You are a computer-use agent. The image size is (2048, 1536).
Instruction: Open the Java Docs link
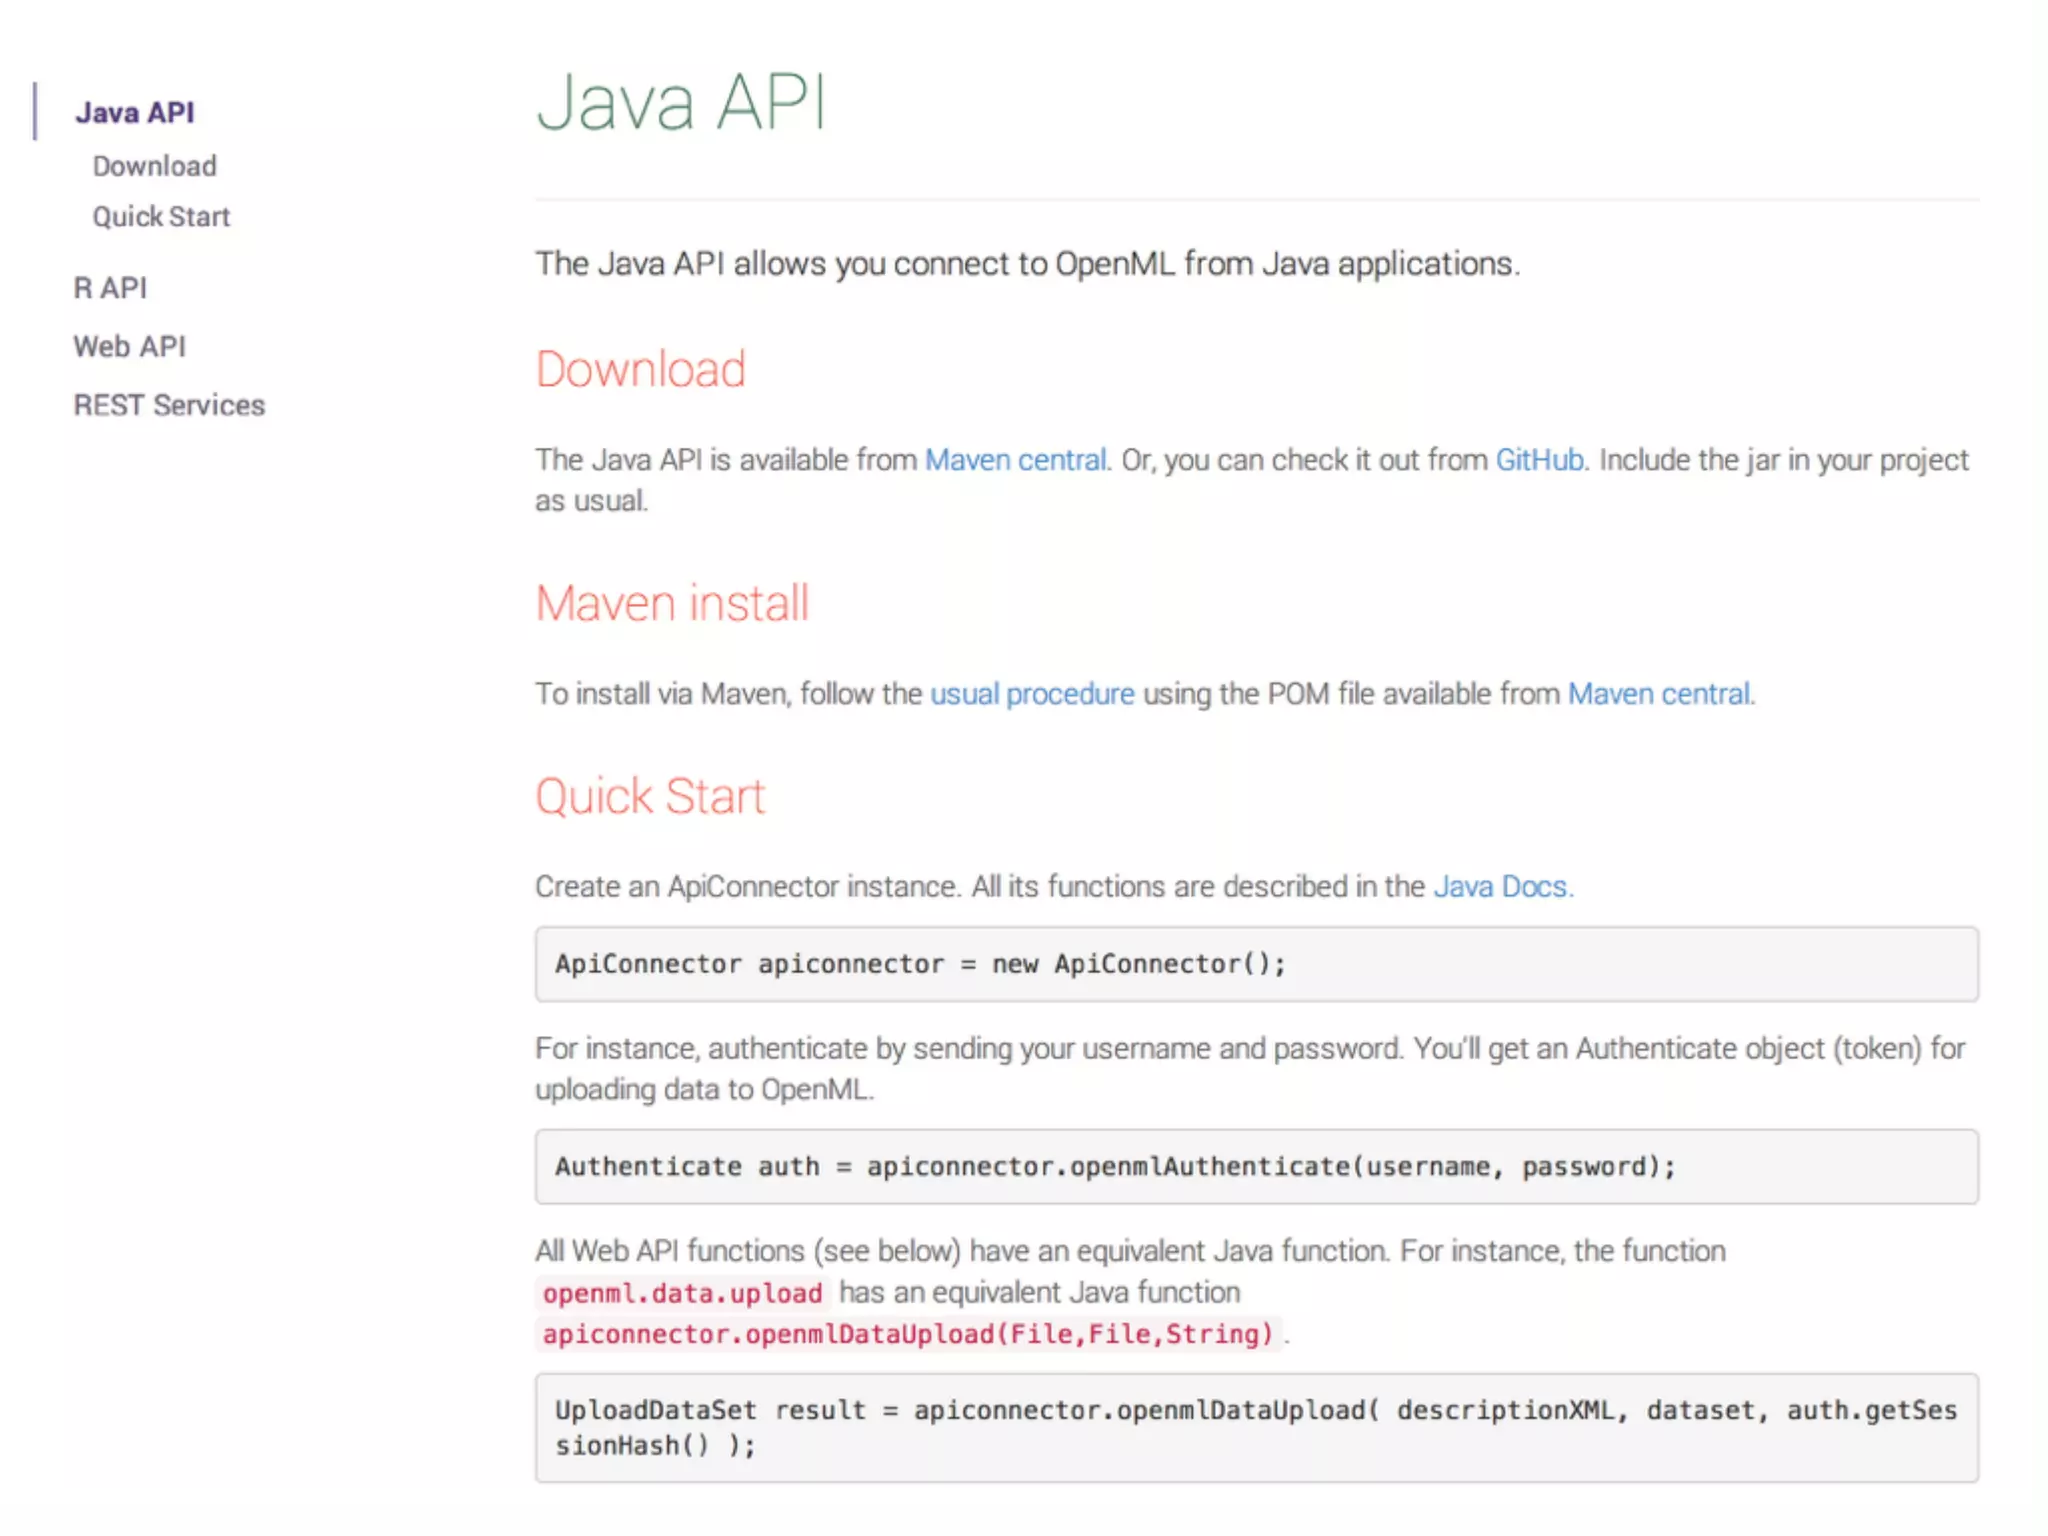[x=1500, y=887]
